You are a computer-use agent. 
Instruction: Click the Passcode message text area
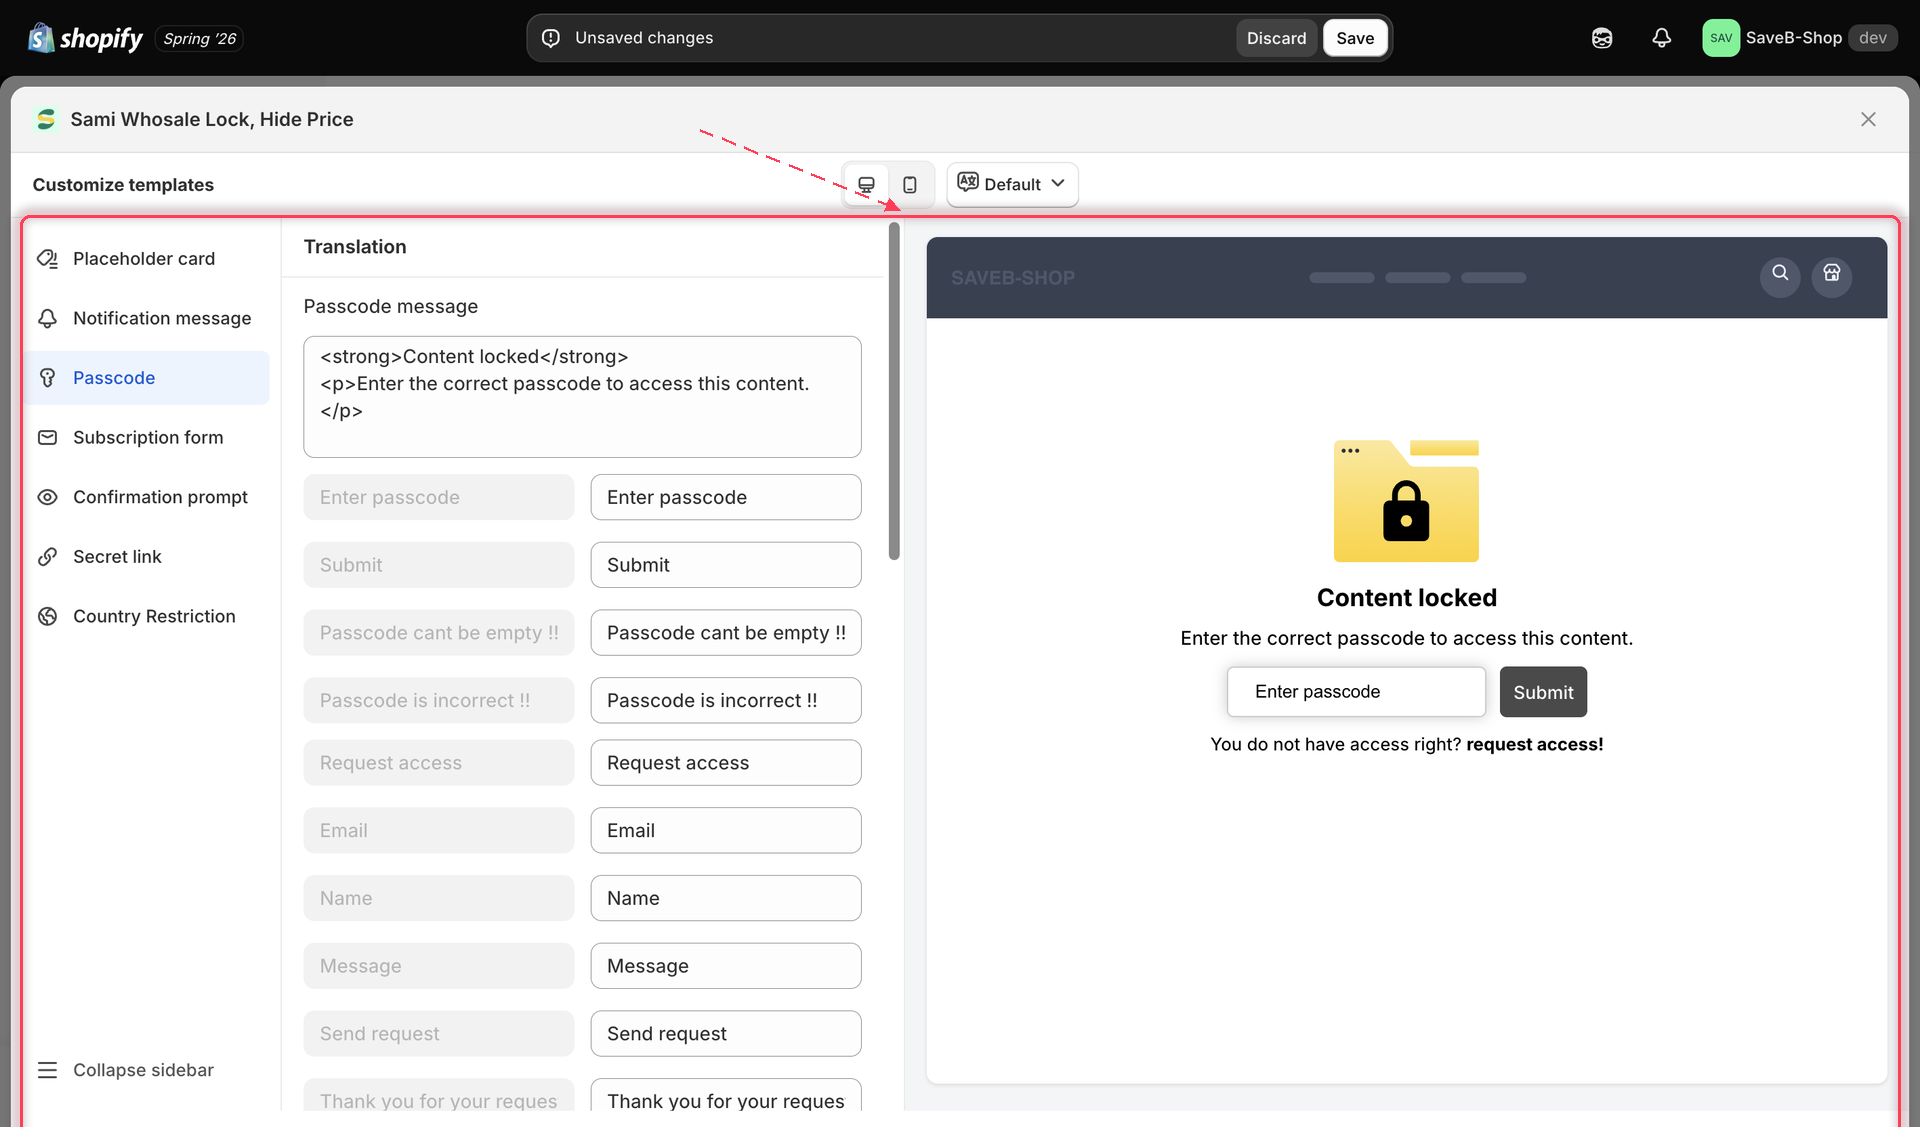point(582,397)
